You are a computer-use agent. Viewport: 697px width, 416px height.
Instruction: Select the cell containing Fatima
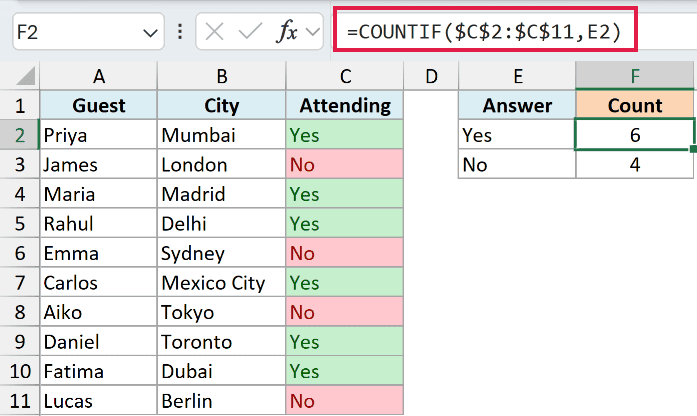pos(99,371)
